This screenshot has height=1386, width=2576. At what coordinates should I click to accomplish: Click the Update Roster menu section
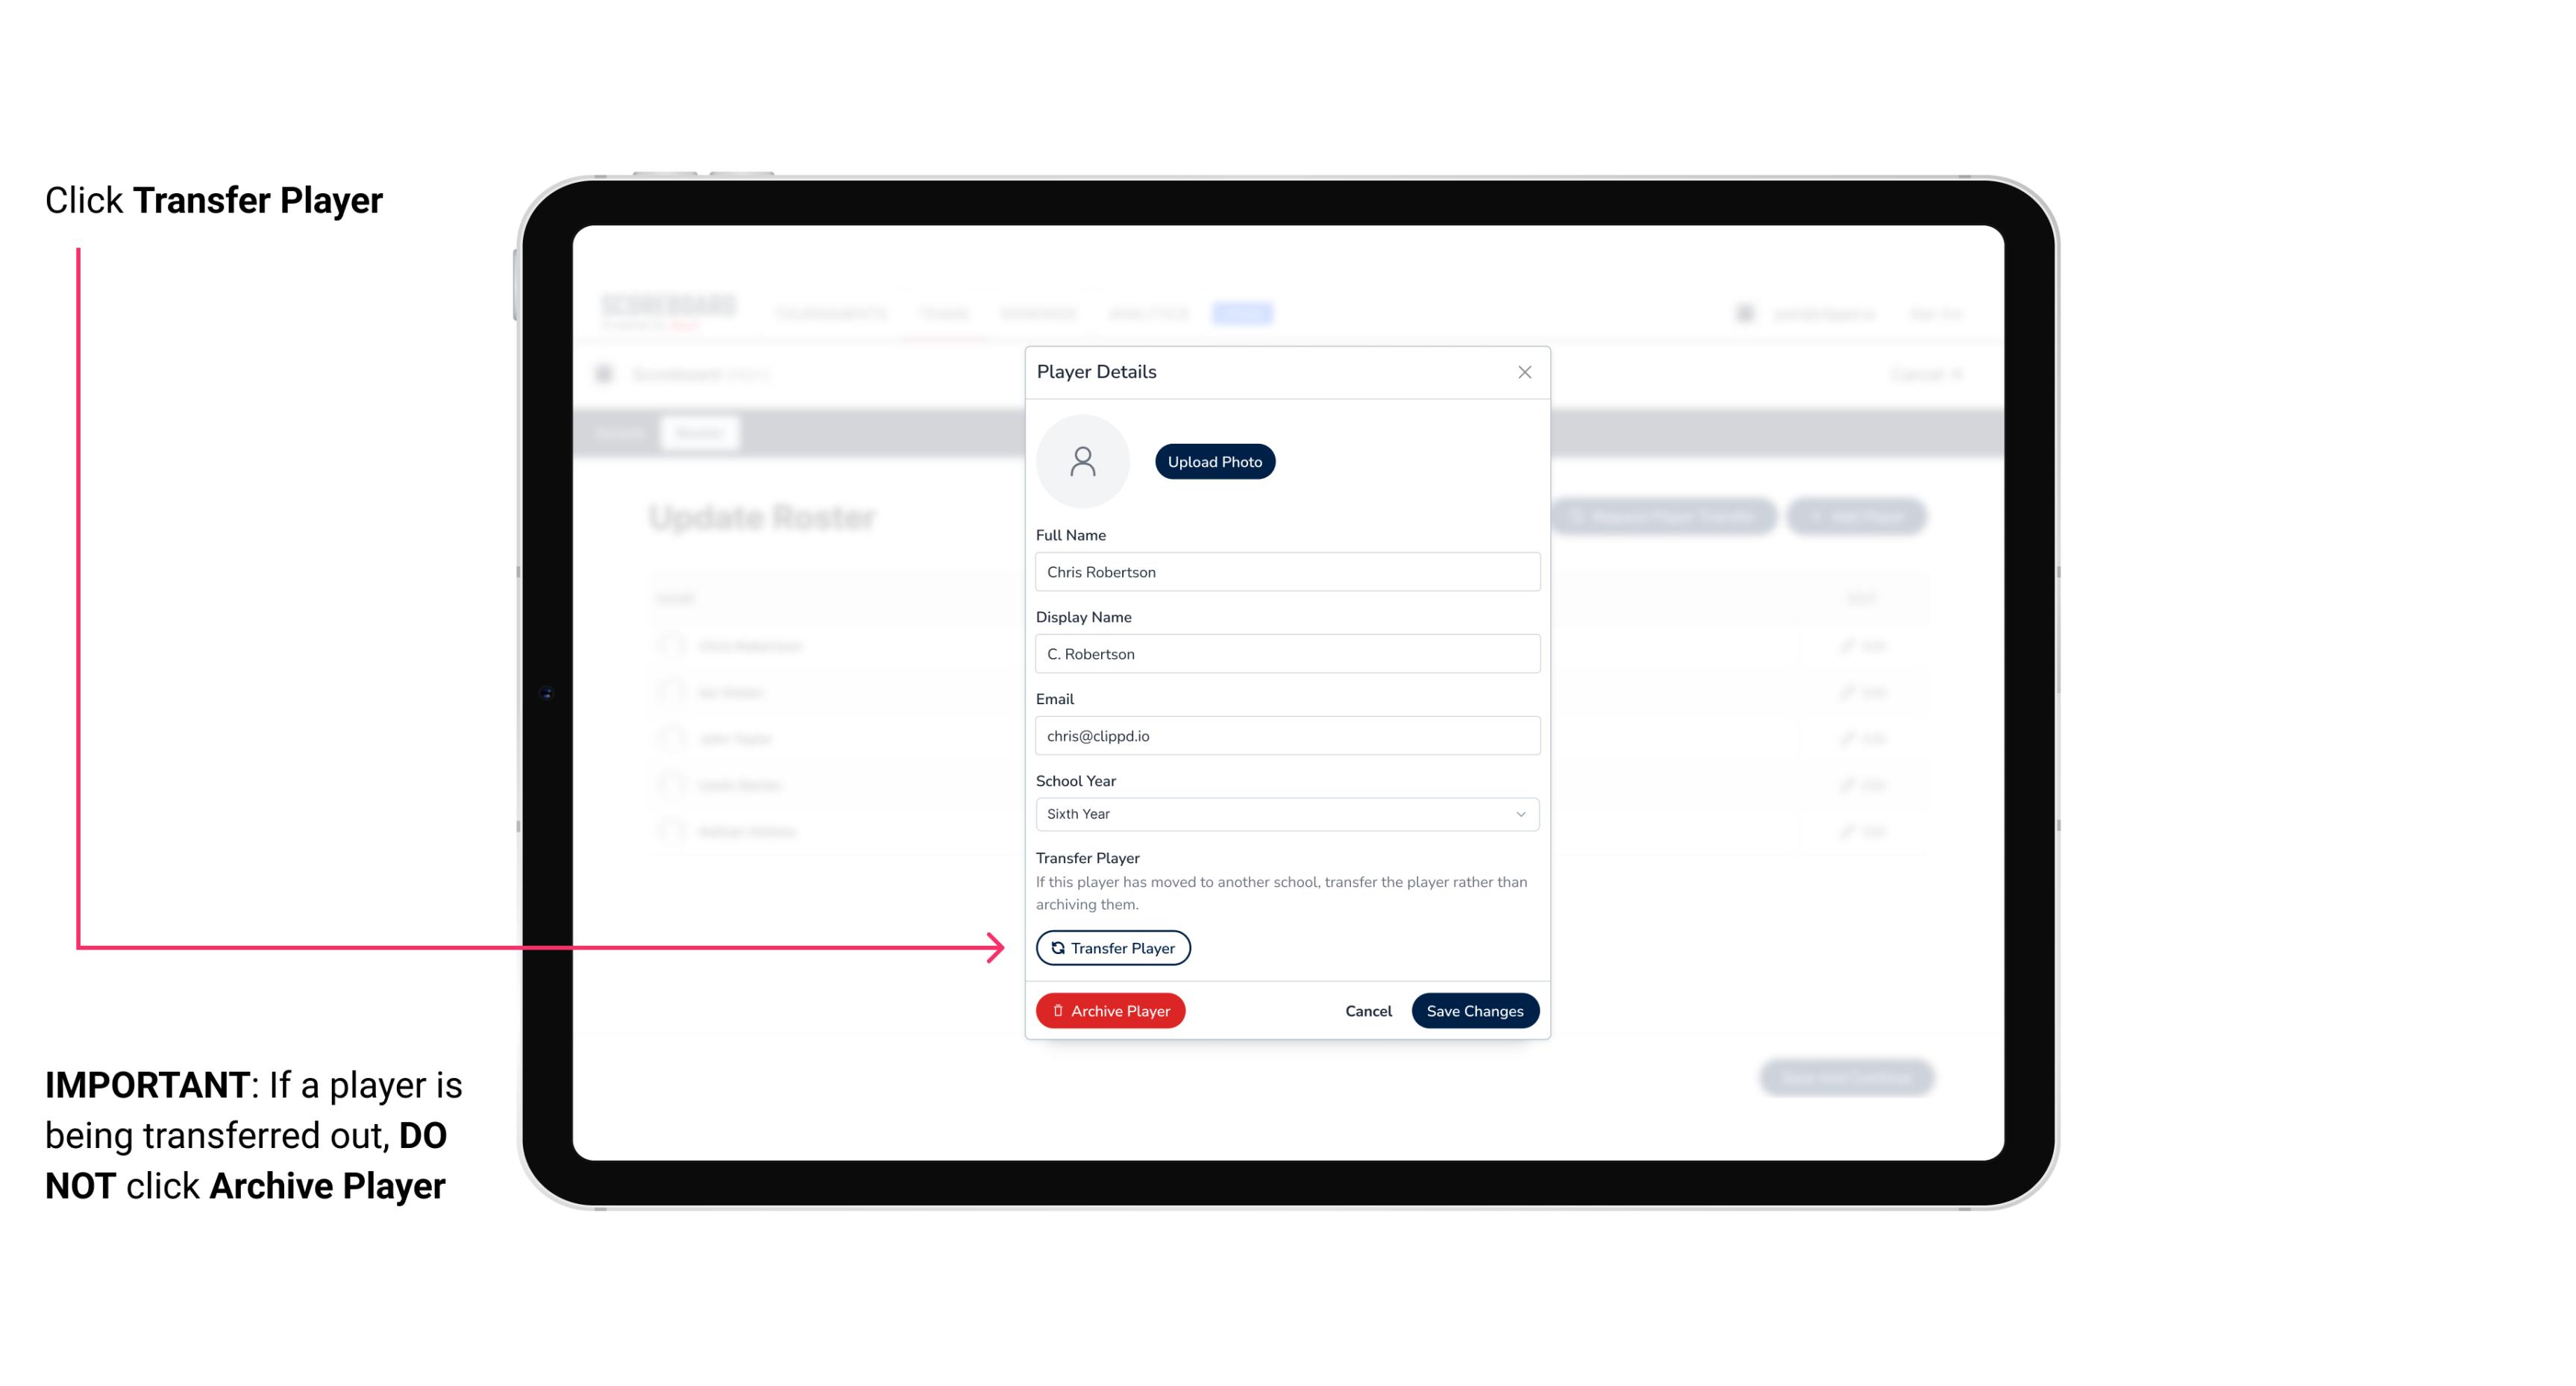click(x=762, y=517)
